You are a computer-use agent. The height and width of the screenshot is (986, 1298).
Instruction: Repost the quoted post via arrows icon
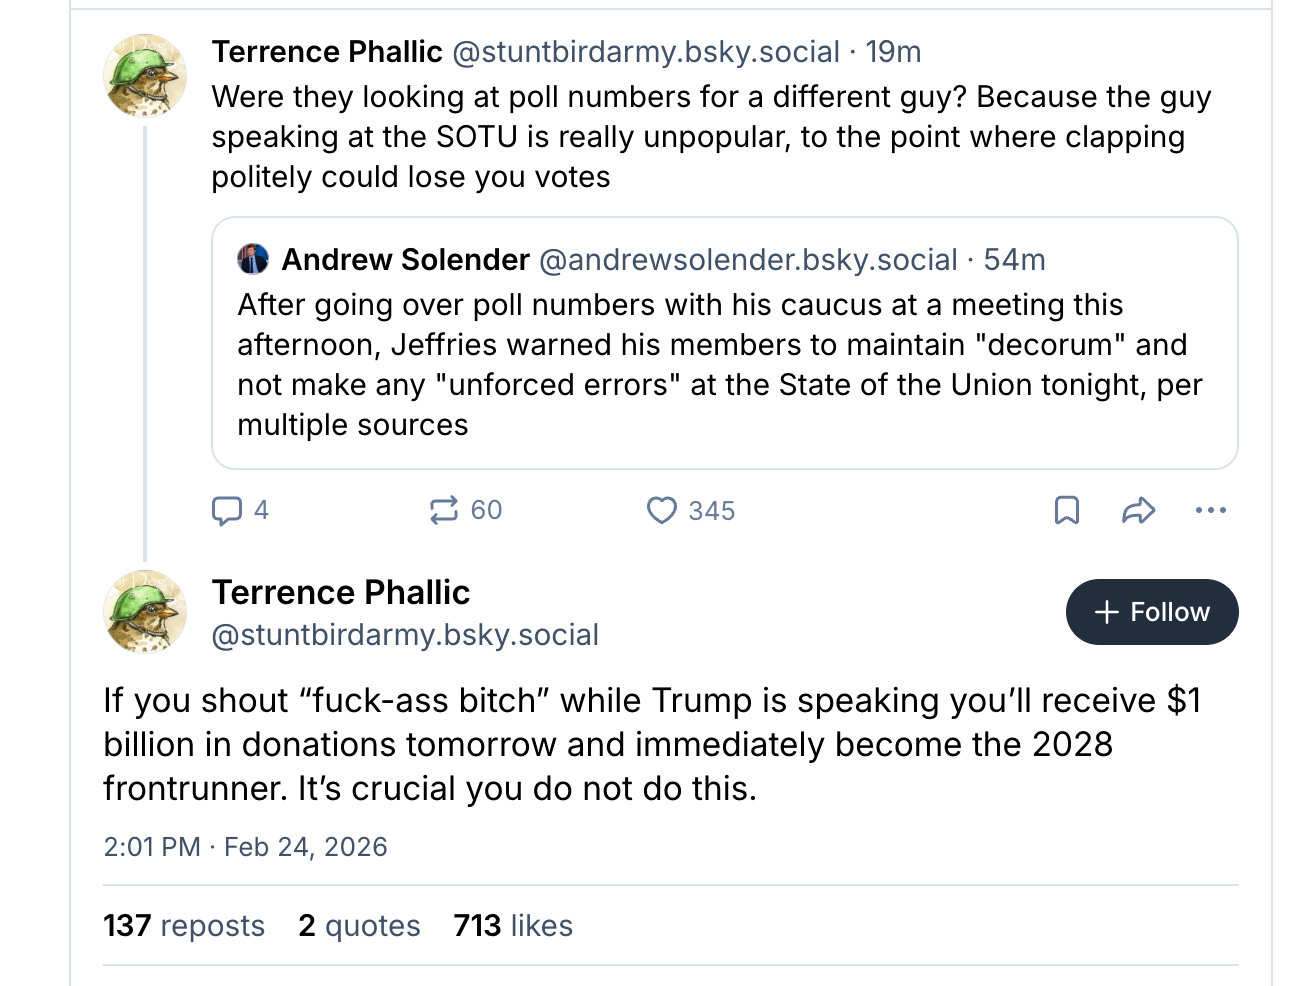(x=444, y=510)
